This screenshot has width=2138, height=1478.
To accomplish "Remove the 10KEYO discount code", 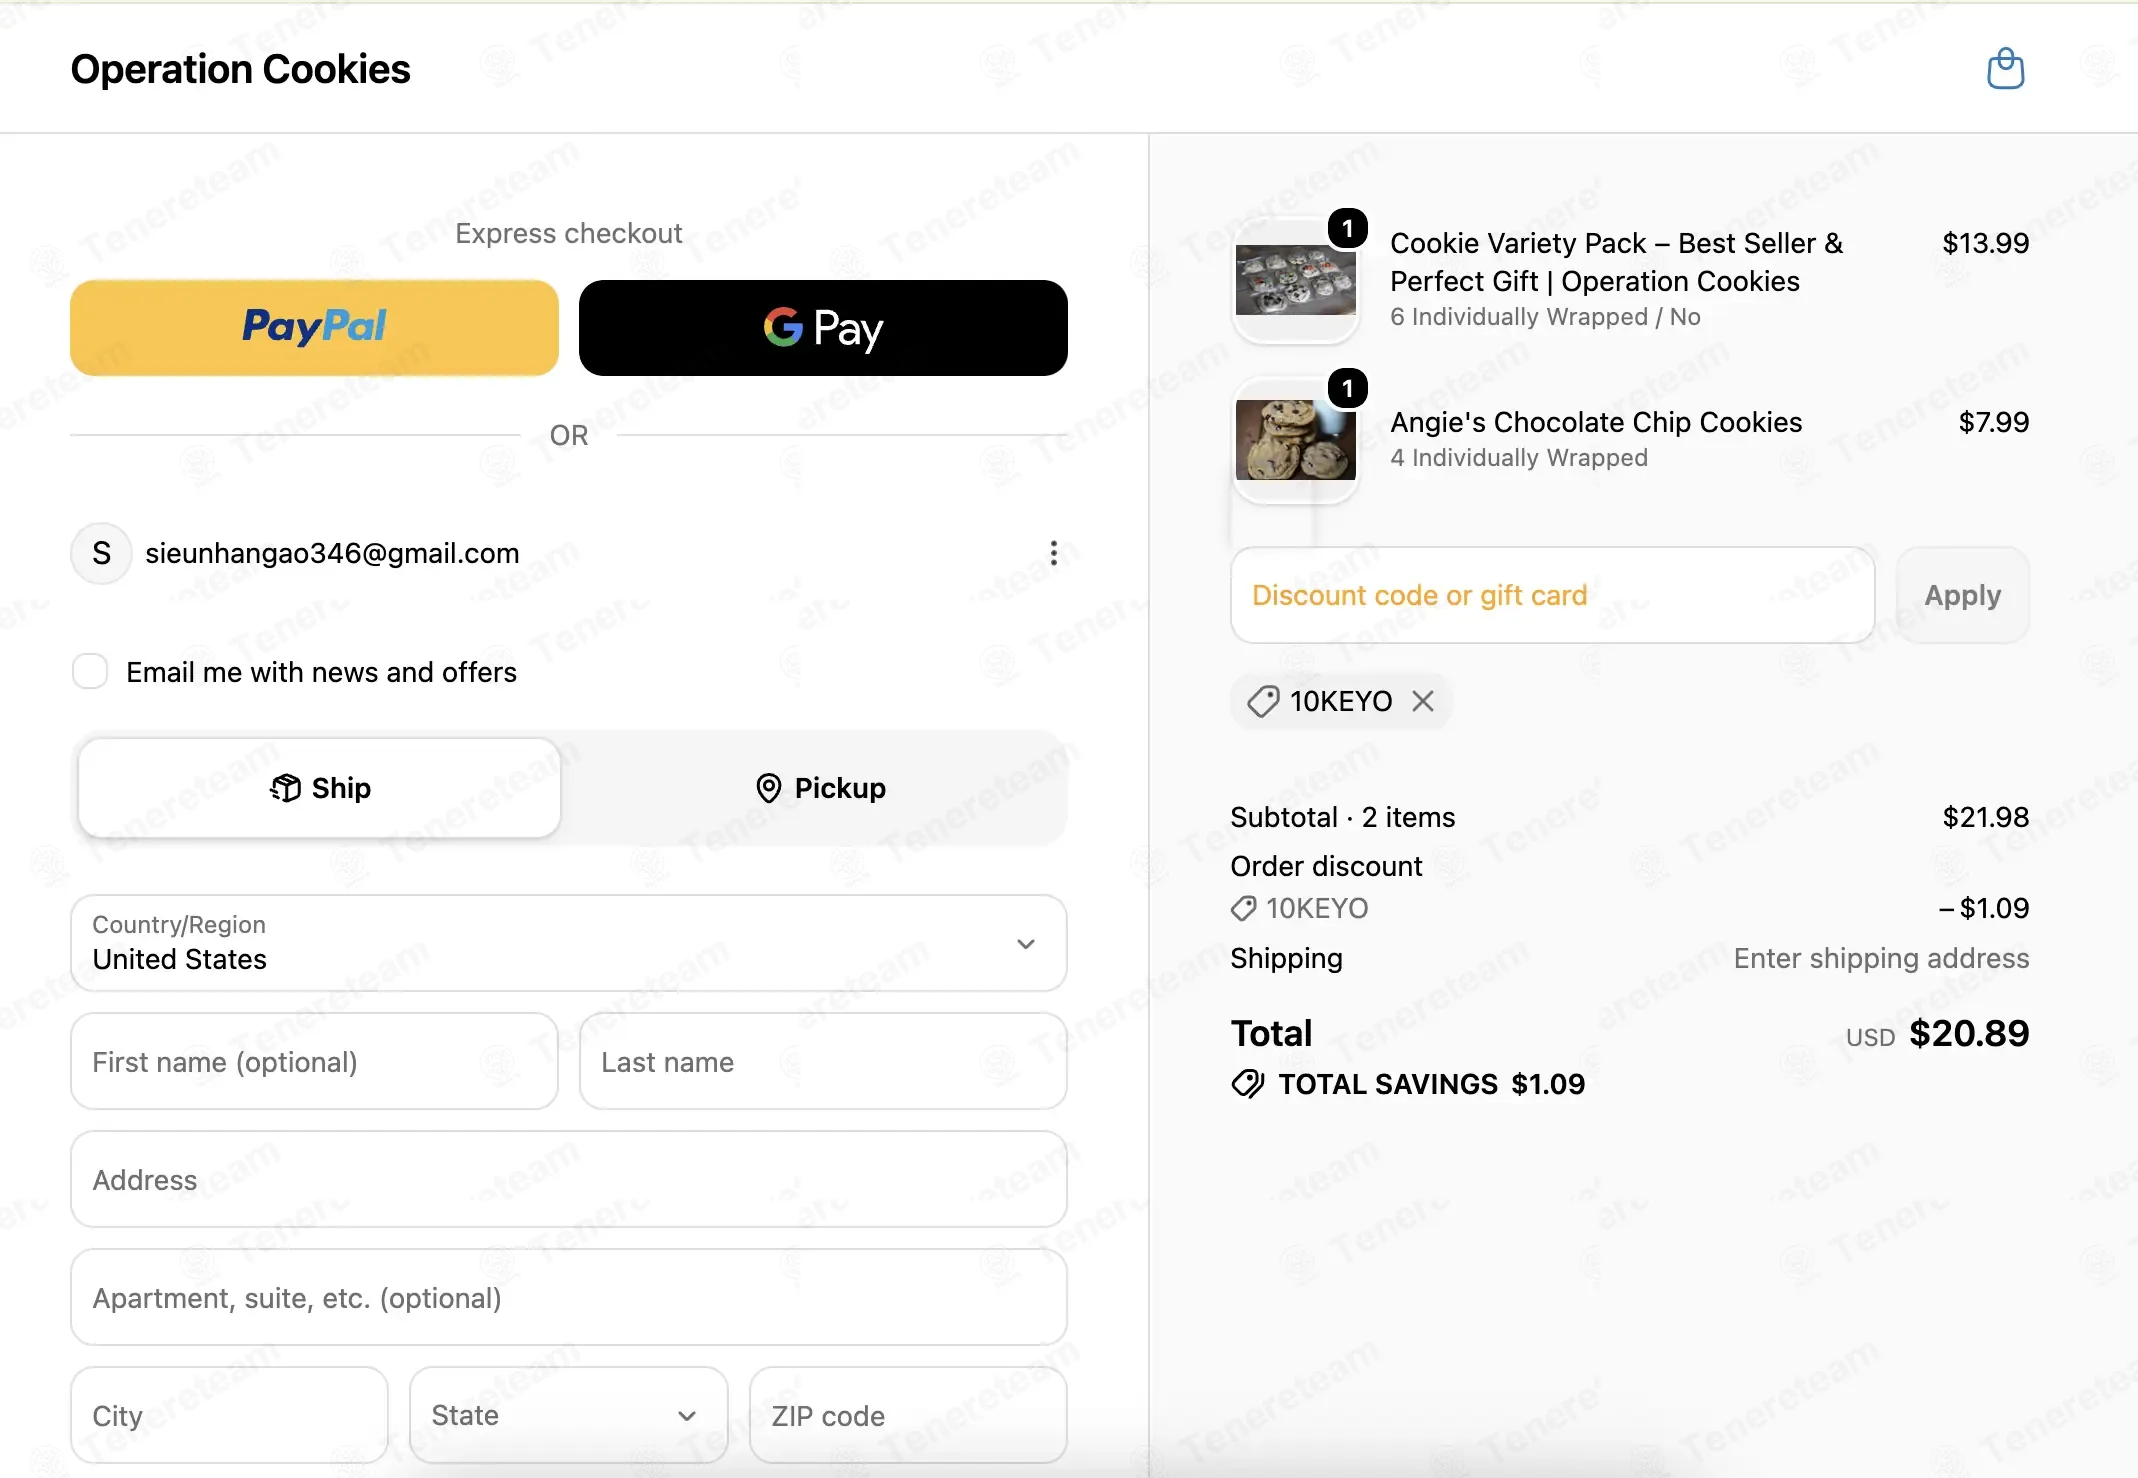I will [1423, 701].
